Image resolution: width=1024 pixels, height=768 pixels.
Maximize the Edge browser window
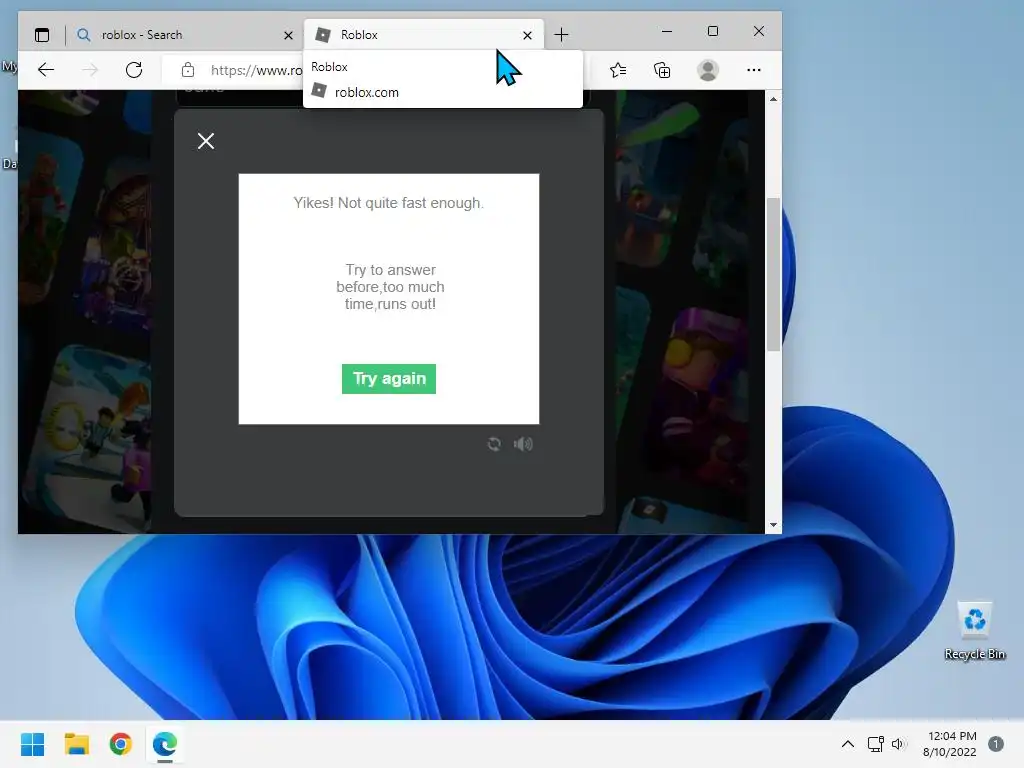[712, 31]
